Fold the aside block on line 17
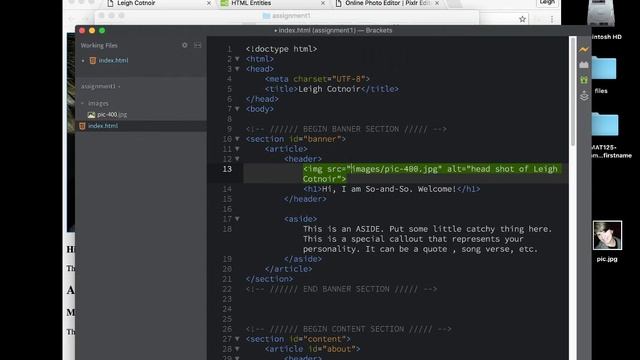 [237, 219]
